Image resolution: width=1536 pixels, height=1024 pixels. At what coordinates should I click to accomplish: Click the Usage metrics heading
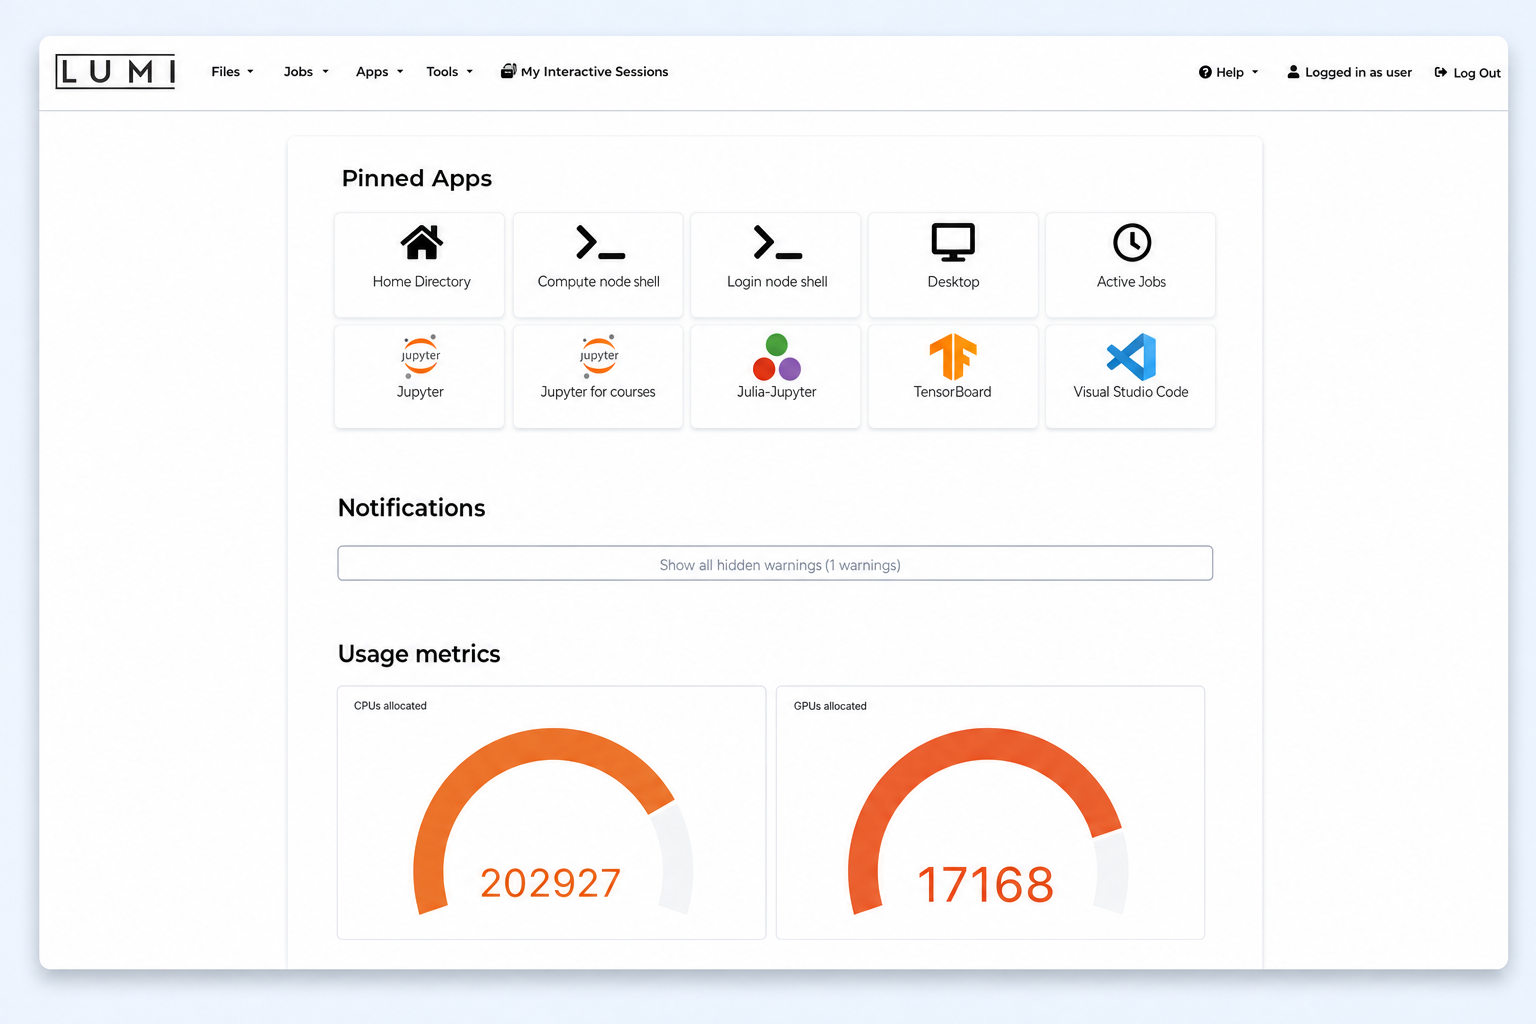click(419, 654)
